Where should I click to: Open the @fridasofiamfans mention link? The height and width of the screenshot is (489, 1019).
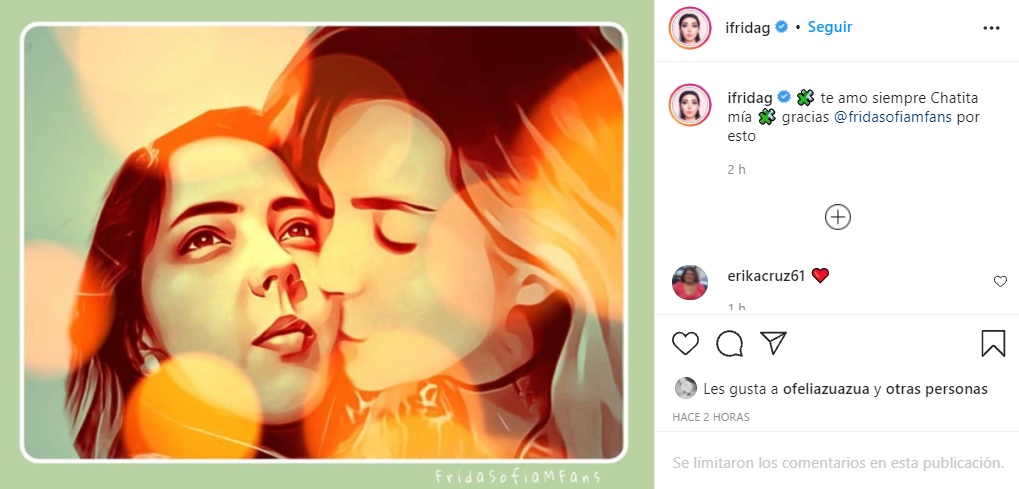coord(892,117)
